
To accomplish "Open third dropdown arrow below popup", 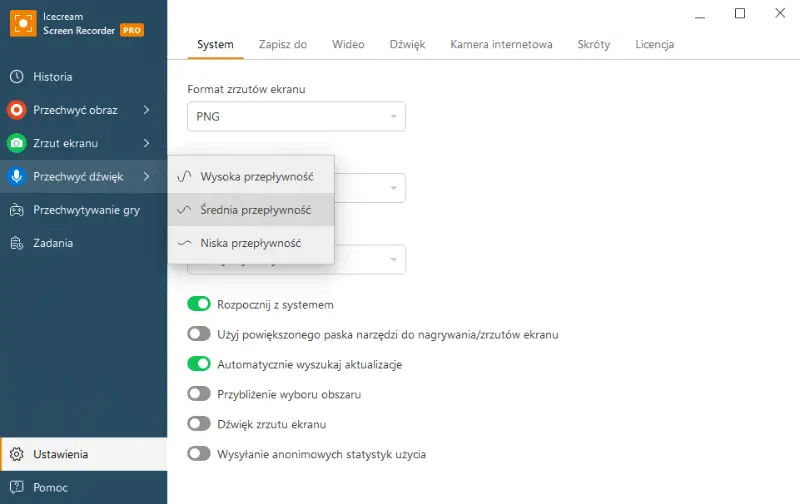I will [393, 260].
